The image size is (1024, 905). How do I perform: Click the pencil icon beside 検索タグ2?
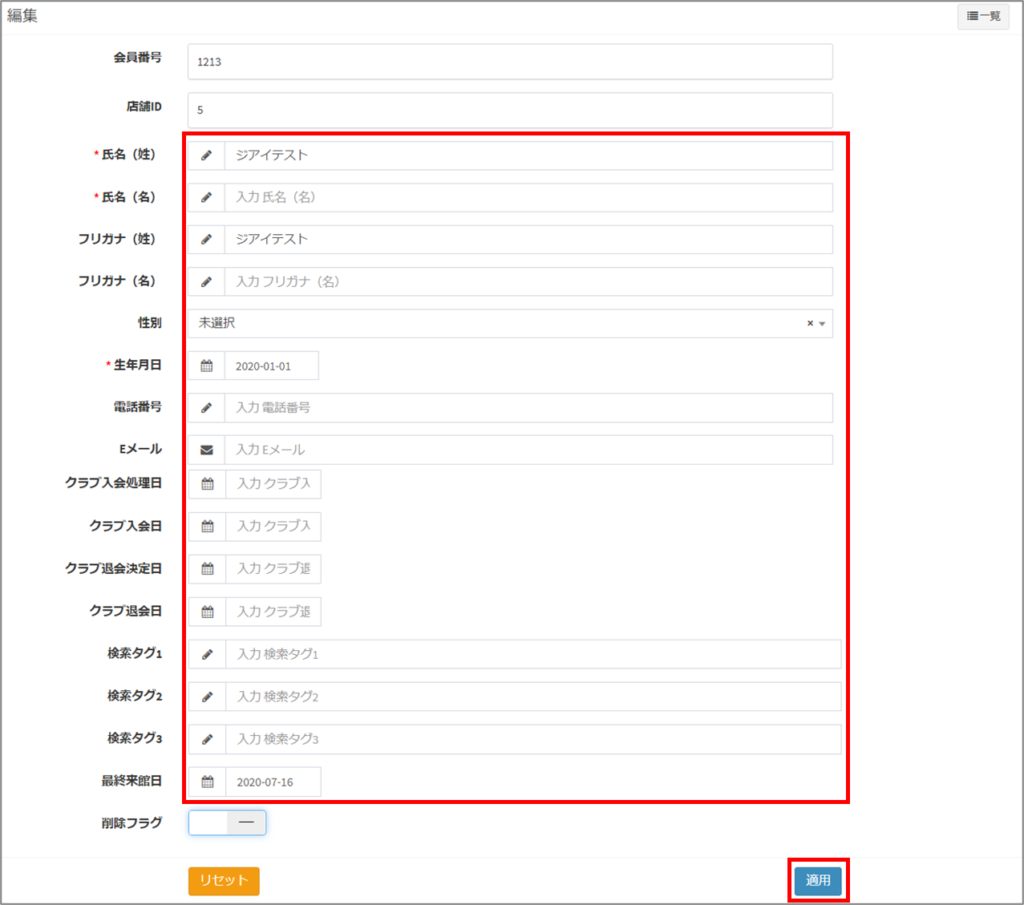(x=207, y=696)
